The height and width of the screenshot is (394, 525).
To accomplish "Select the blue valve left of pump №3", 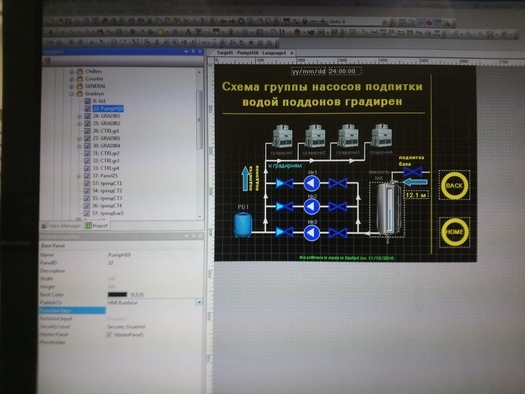I will (285, 232).
